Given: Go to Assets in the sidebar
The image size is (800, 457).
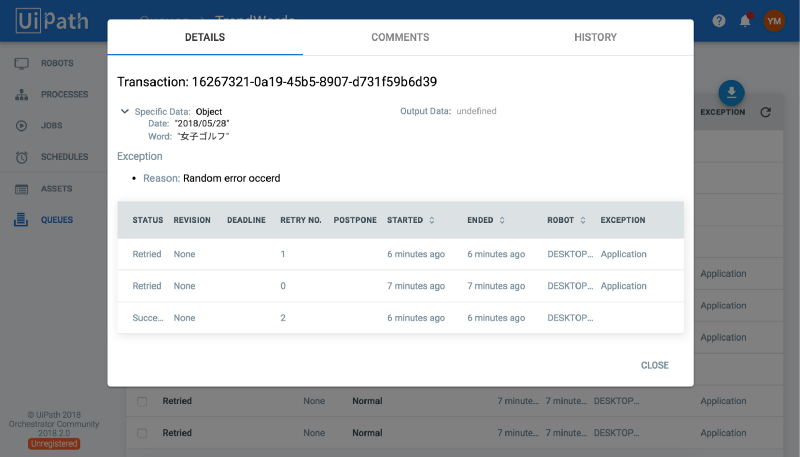Looking at the screenshot, I should pos(57,189).
